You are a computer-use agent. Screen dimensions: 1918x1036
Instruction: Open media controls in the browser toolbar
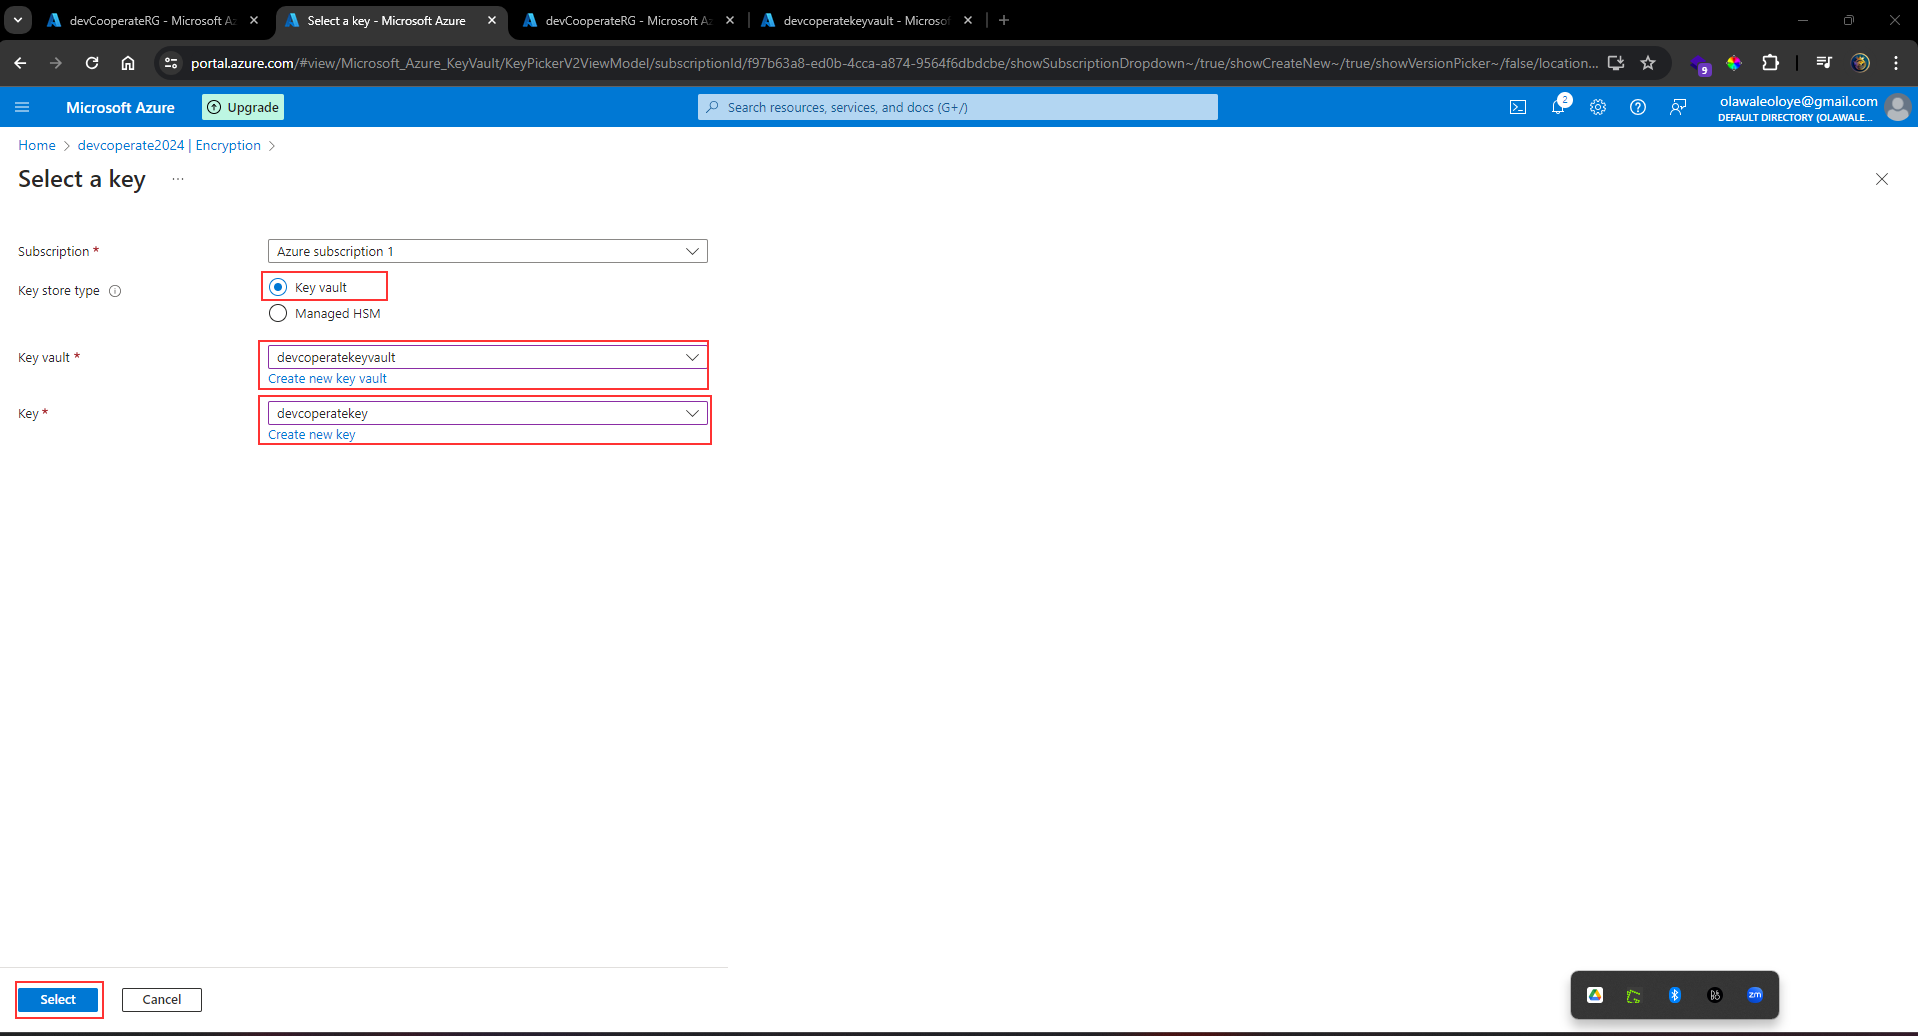[1824, 63]
